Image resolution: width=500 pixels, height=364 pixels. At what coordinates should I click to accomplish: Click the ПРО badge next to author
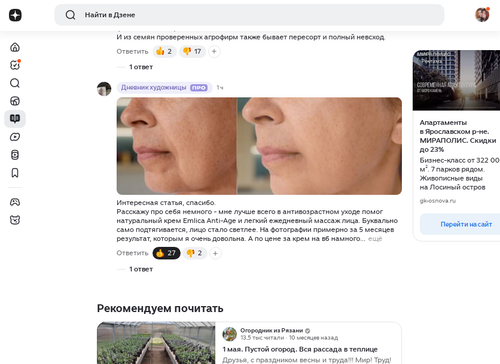199,88
